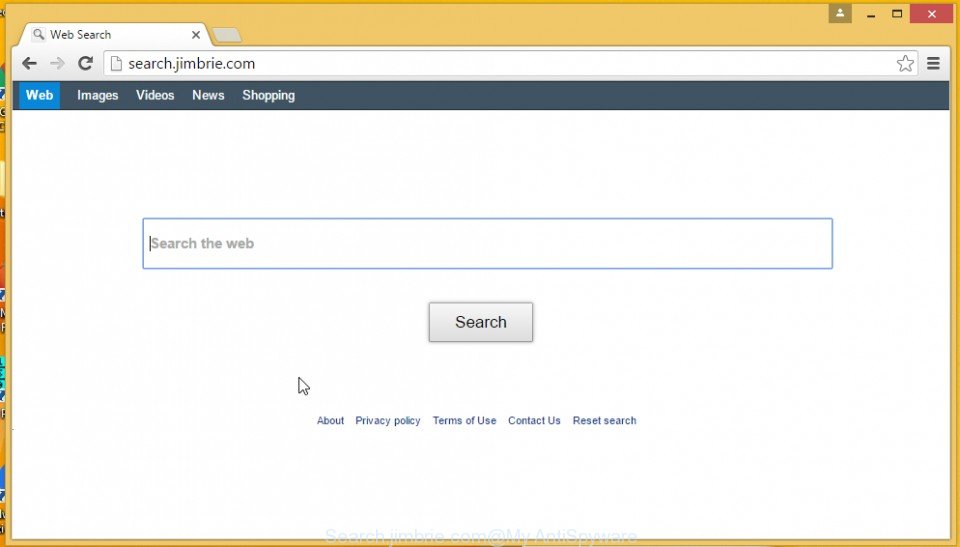Close the Web Search tab
960x547 pixels.
[x=196, y=35]
